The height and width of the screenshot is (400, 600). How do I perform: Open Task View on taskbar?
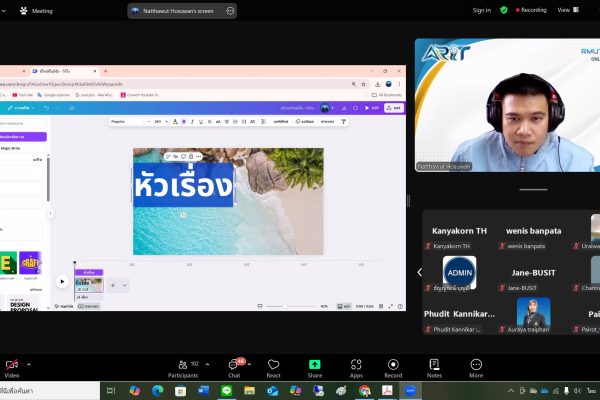pyautogui.click(x=111, y=390)
